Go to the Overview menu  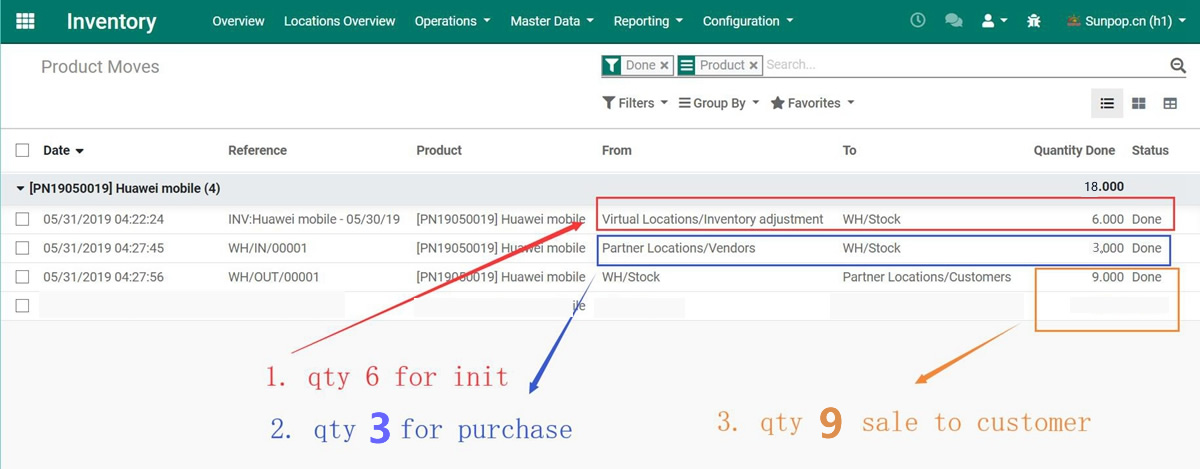point(238,21)
